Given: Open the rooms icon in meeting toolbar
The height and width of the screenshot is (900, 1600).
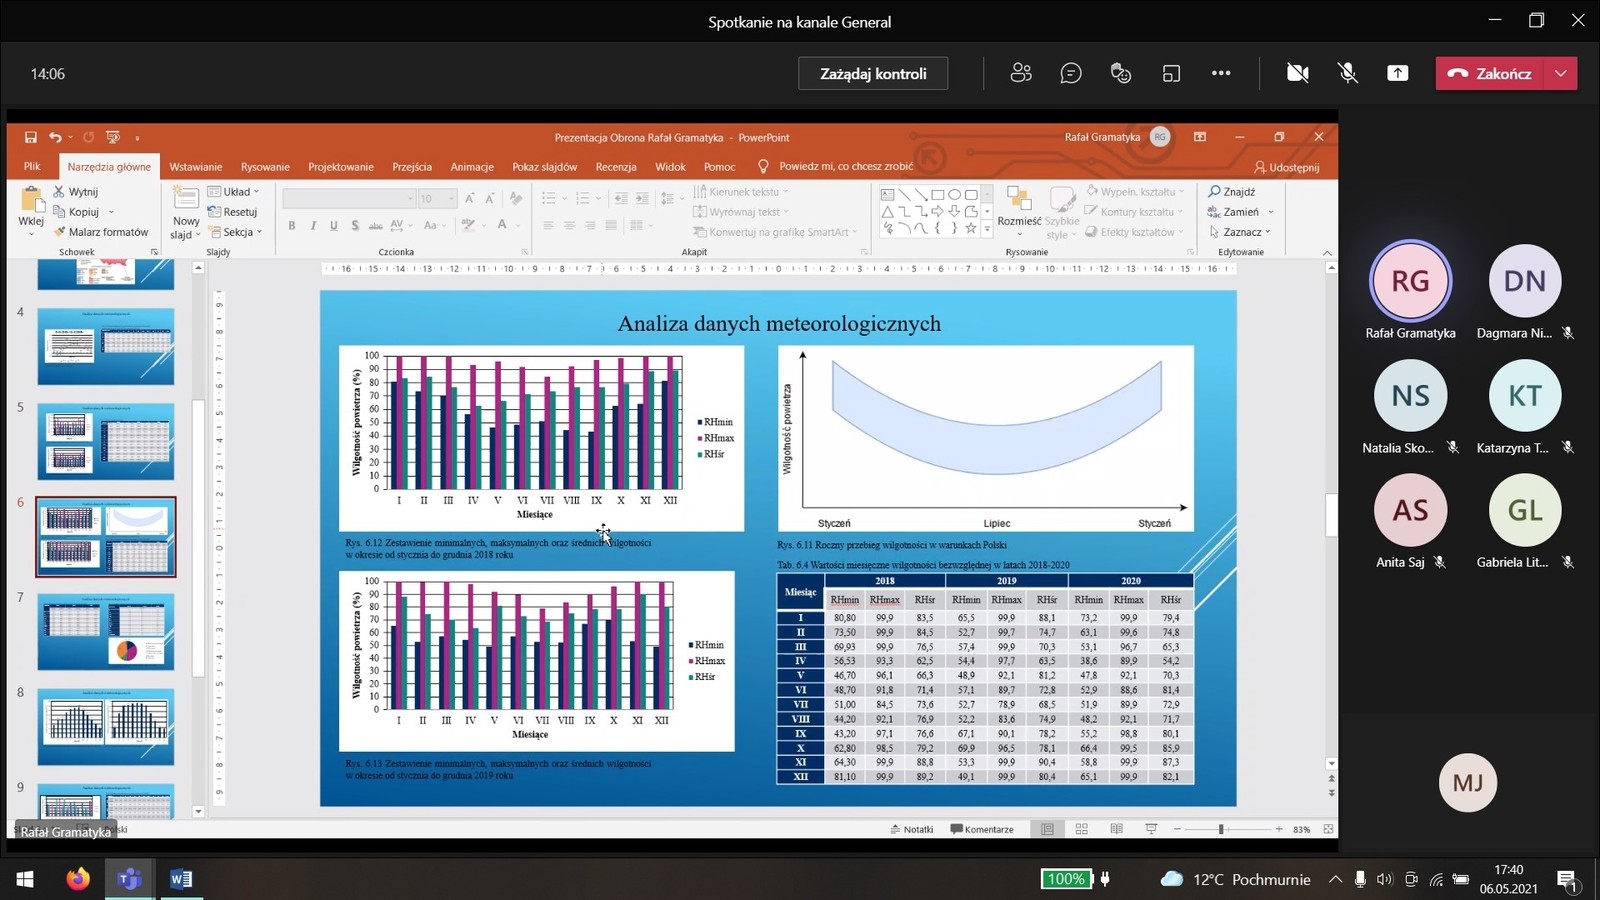Looking at the screenshot, I should click(x=1171, y=73).
